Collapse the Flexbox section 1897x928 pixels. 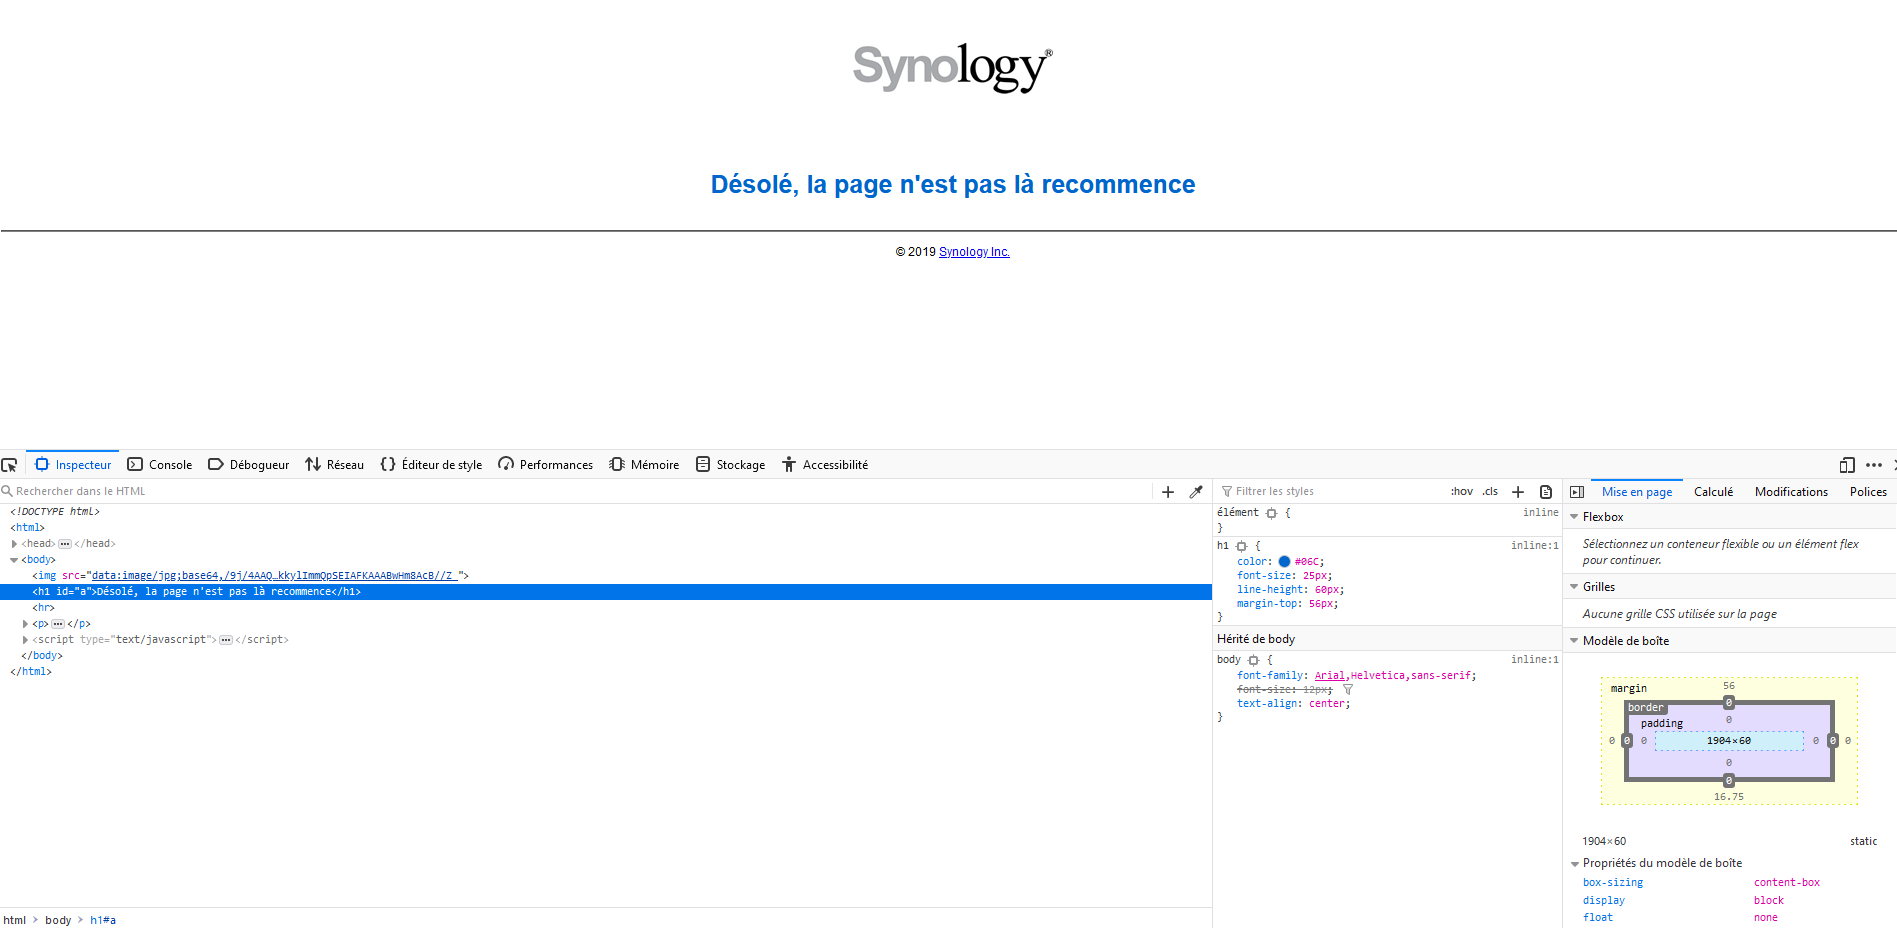click(1574, 517)
